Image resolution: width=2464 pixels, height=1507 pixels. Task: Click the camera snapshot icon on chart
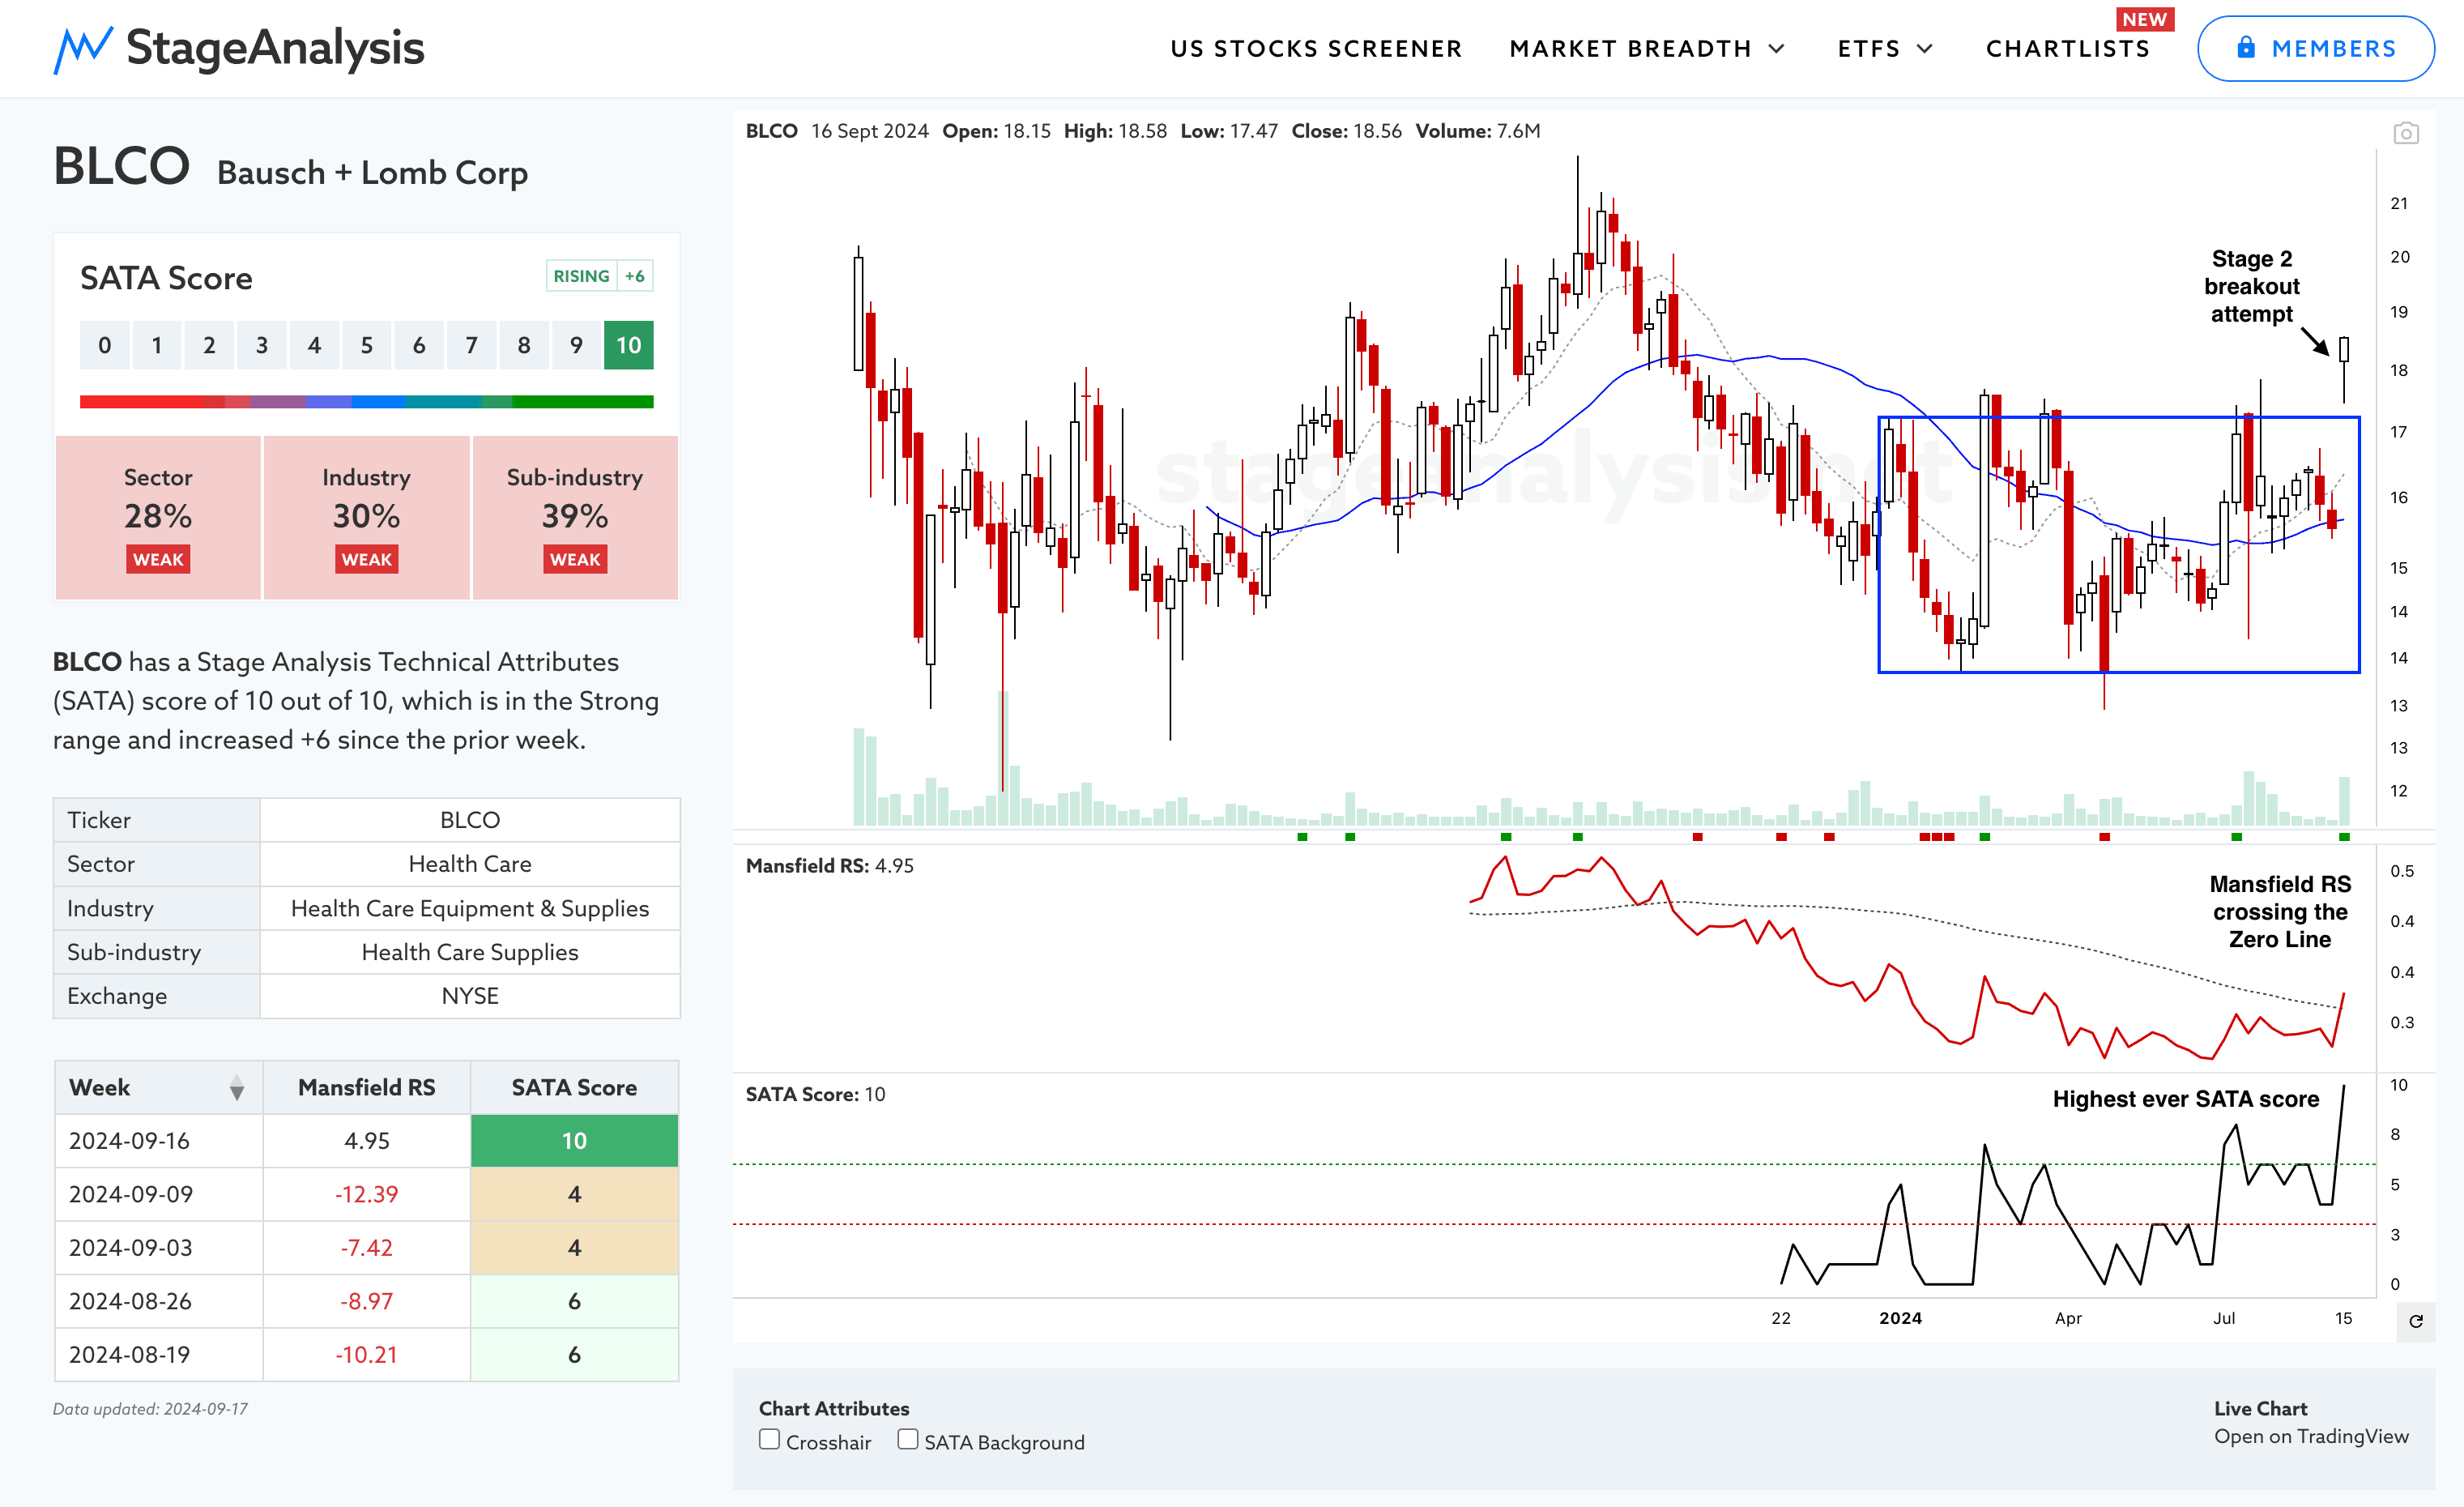2405,133
